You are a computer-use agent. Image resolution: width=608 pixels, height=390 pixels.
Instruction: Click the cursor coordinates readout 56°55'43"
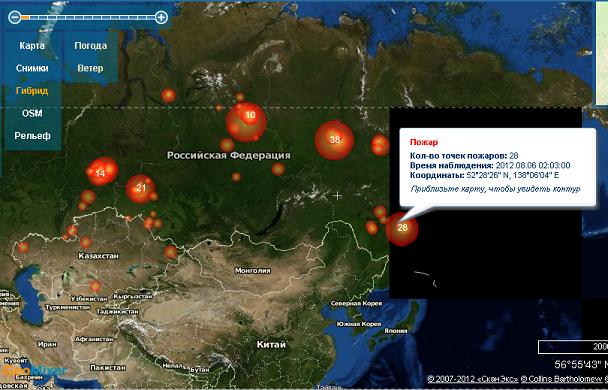coord(580,365)
